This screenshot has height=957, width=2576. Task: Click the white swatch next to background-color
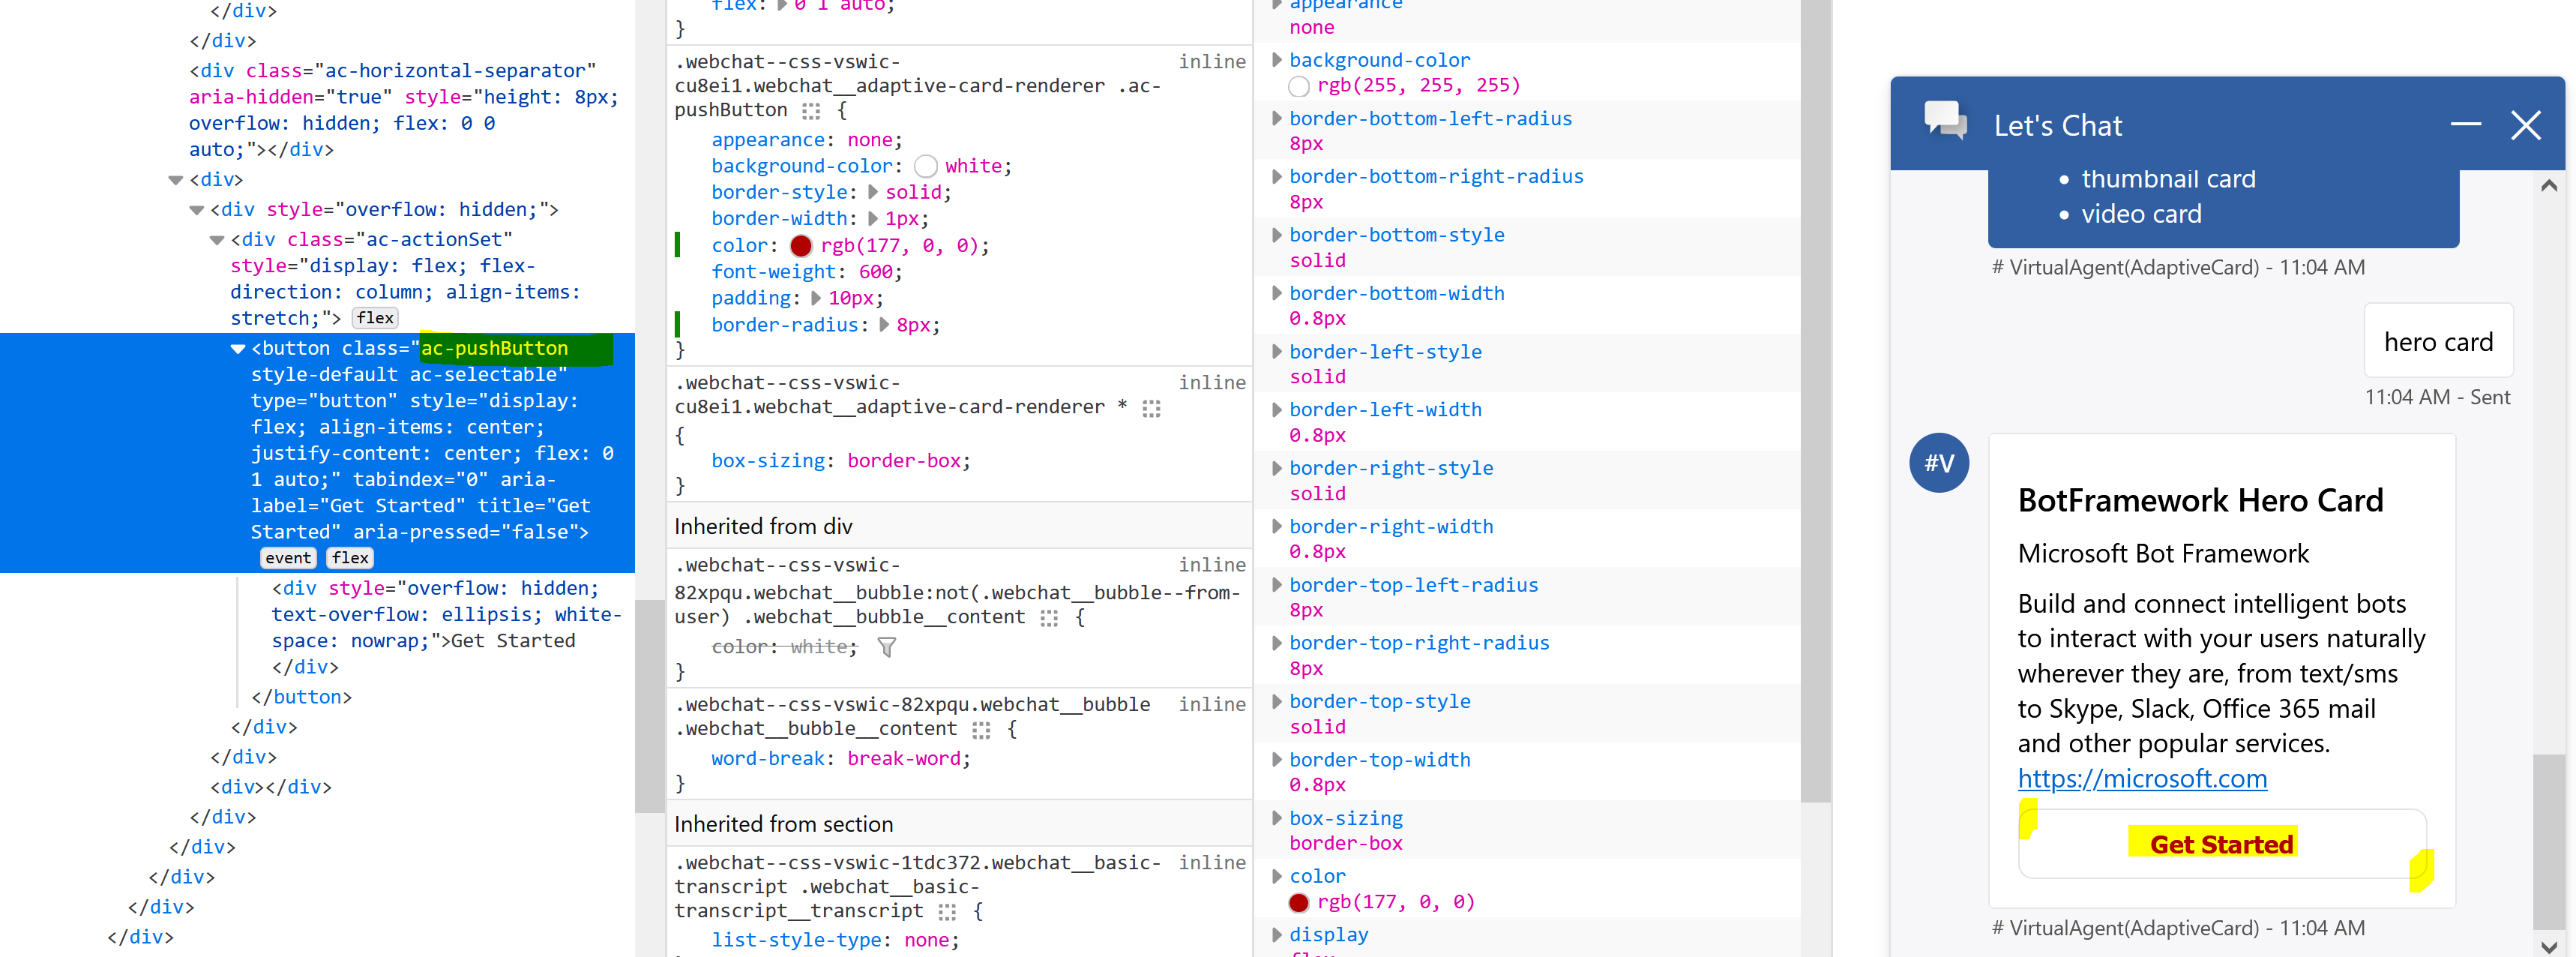925,166
